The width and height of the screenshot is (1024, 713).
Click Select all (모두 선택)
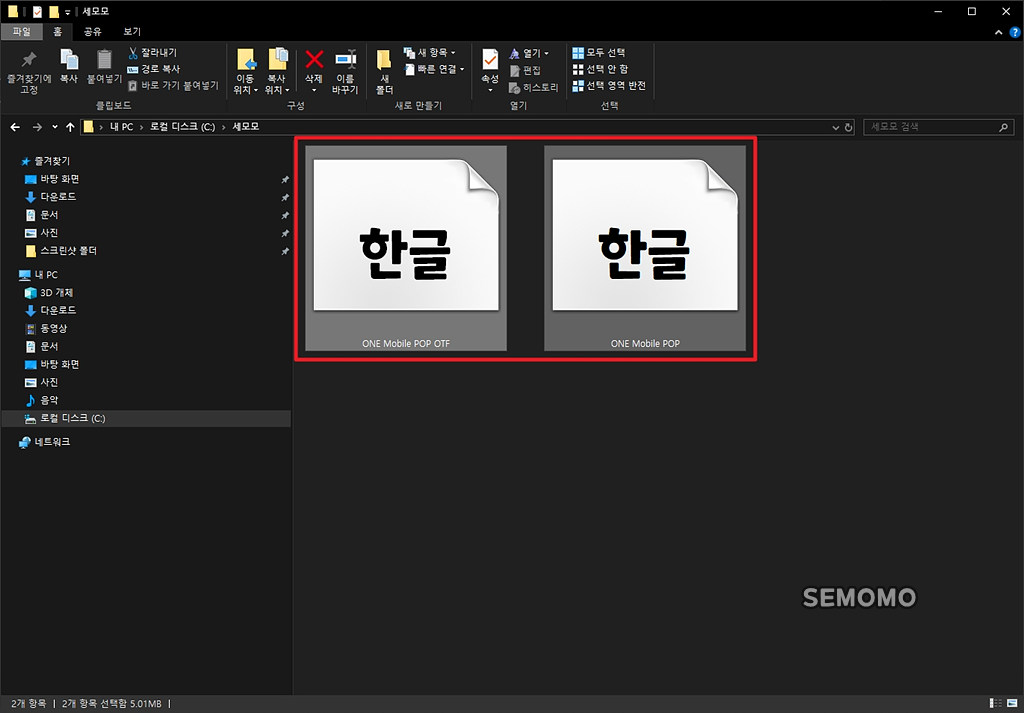[599, 52]
